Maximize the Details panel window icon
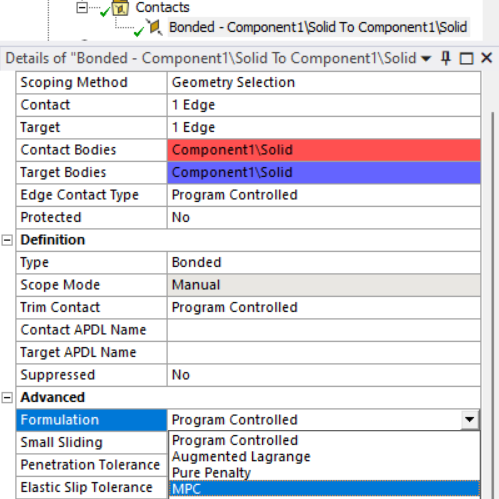Viewport: 499px width, 499px height. point(466,59)
